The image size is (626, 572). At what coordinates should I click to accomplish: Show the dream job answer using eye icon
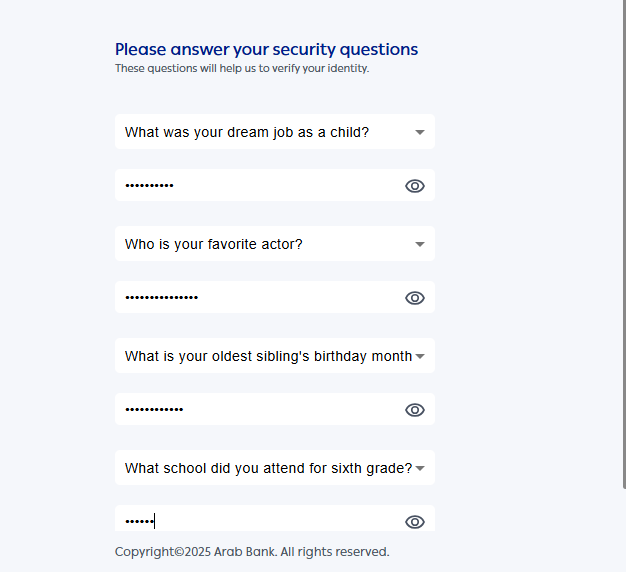pos(415,186)
